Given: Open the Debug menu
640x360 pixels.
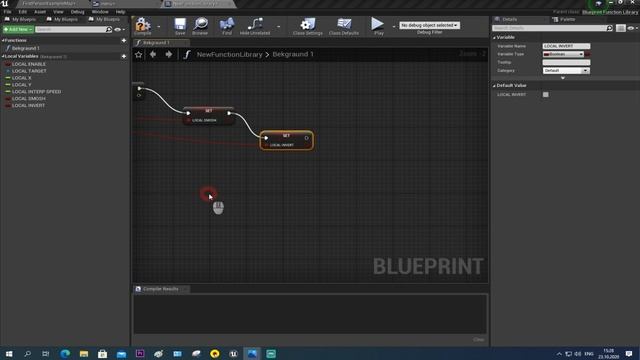Looking at the screenshot, I should pyautogui.click(x=77, y=12).
